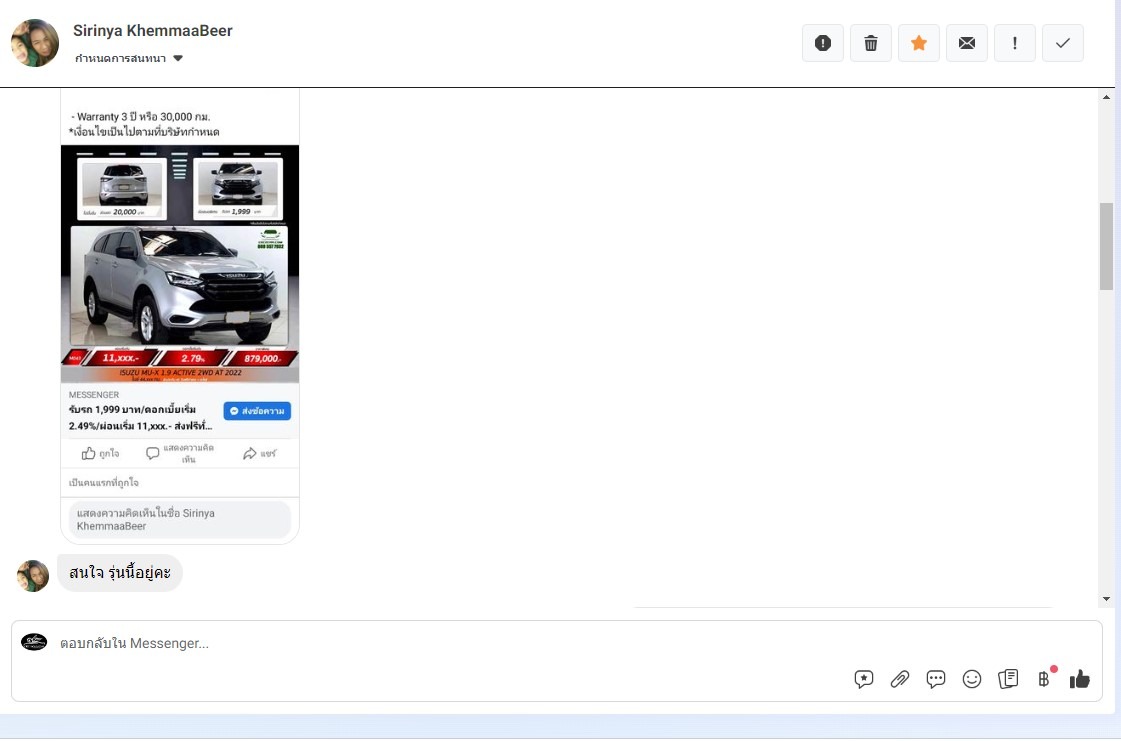Viewport: 1121px width, 741px height.
Task: Send a thumbs up like
Action: pos(1080,679)
